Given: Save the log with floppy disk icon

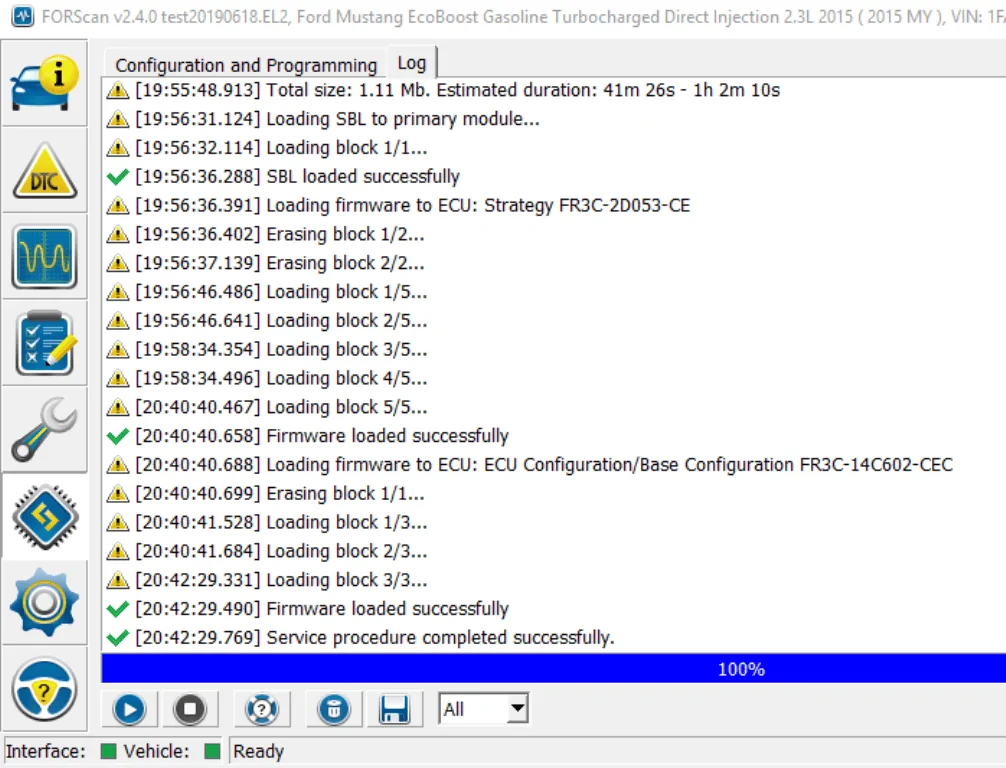Looking at the screenshot, I should (394, 710).
